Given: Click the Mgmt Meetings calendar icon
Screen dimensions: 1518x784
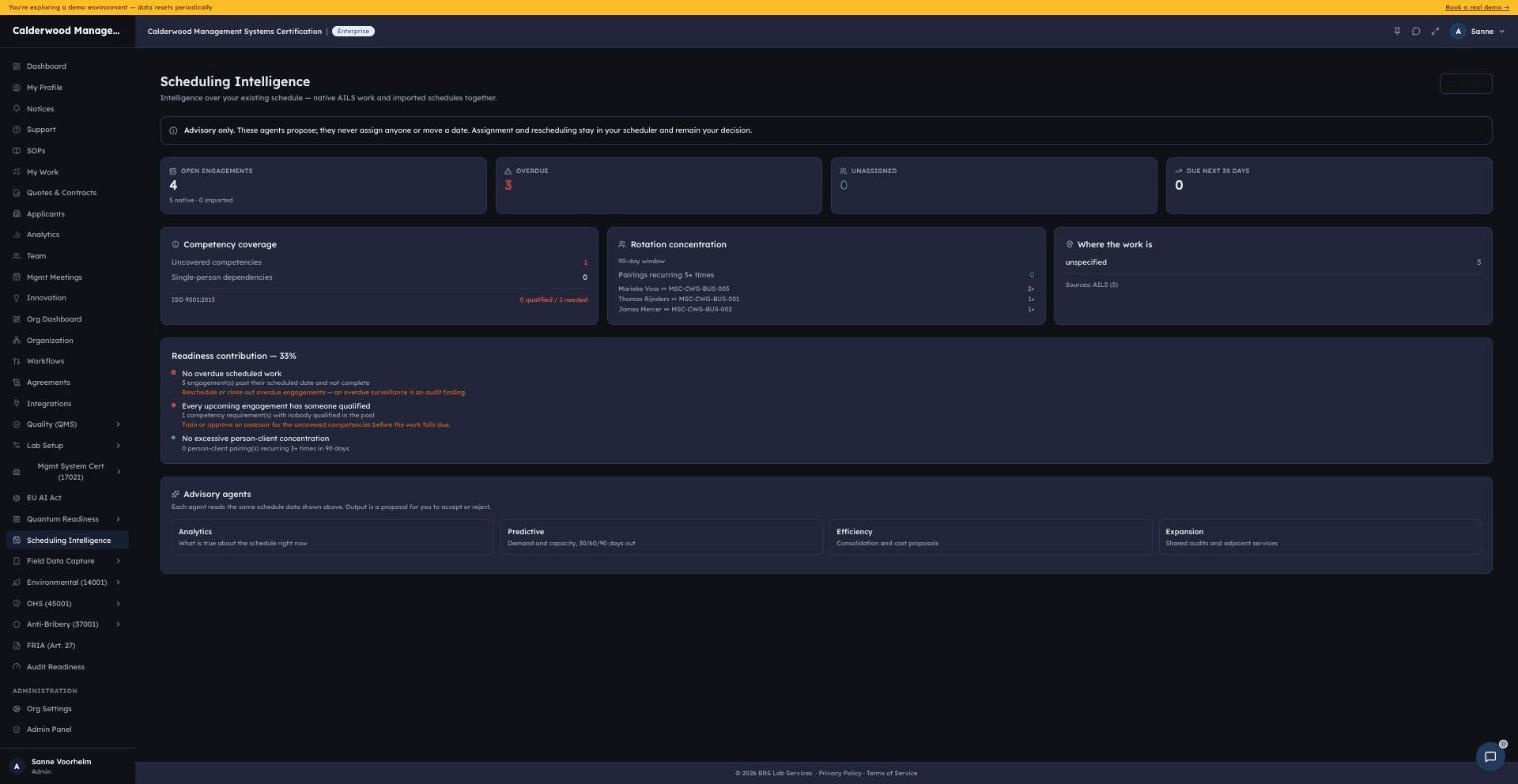Looking at the screenshot, I should click(x=17, y=277).
